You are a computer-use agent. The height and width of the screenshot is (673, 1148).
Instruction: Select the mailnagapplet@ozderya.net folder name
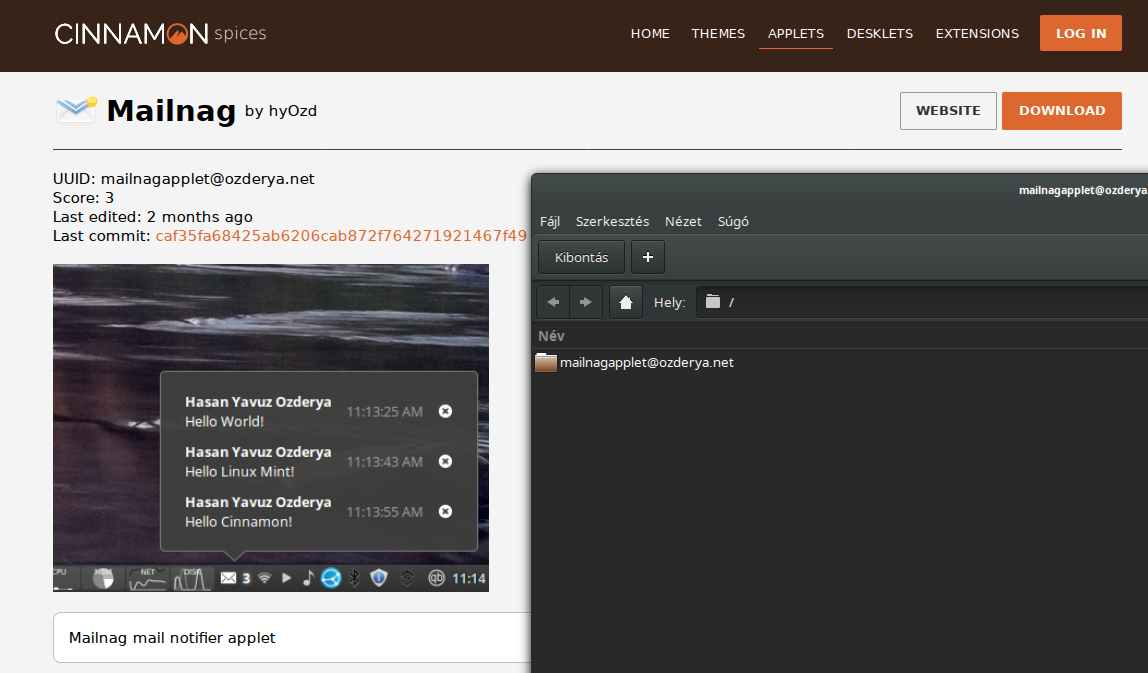point(646,362)
